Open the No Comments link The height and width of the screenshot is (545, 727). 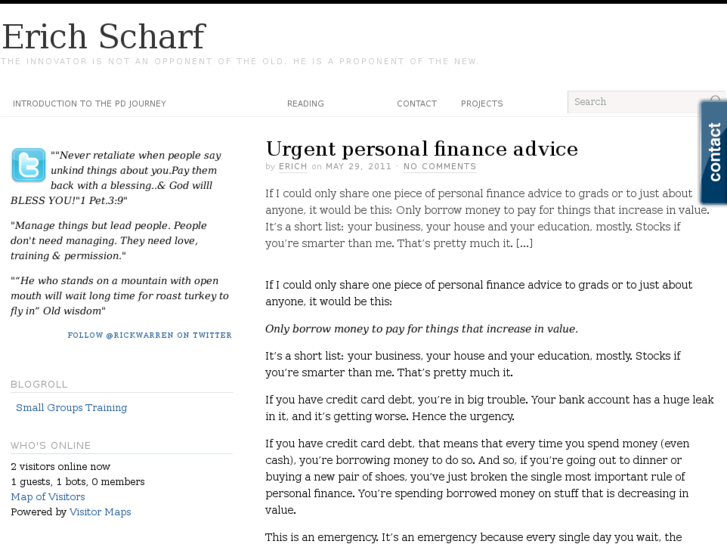tap(440, 167)
